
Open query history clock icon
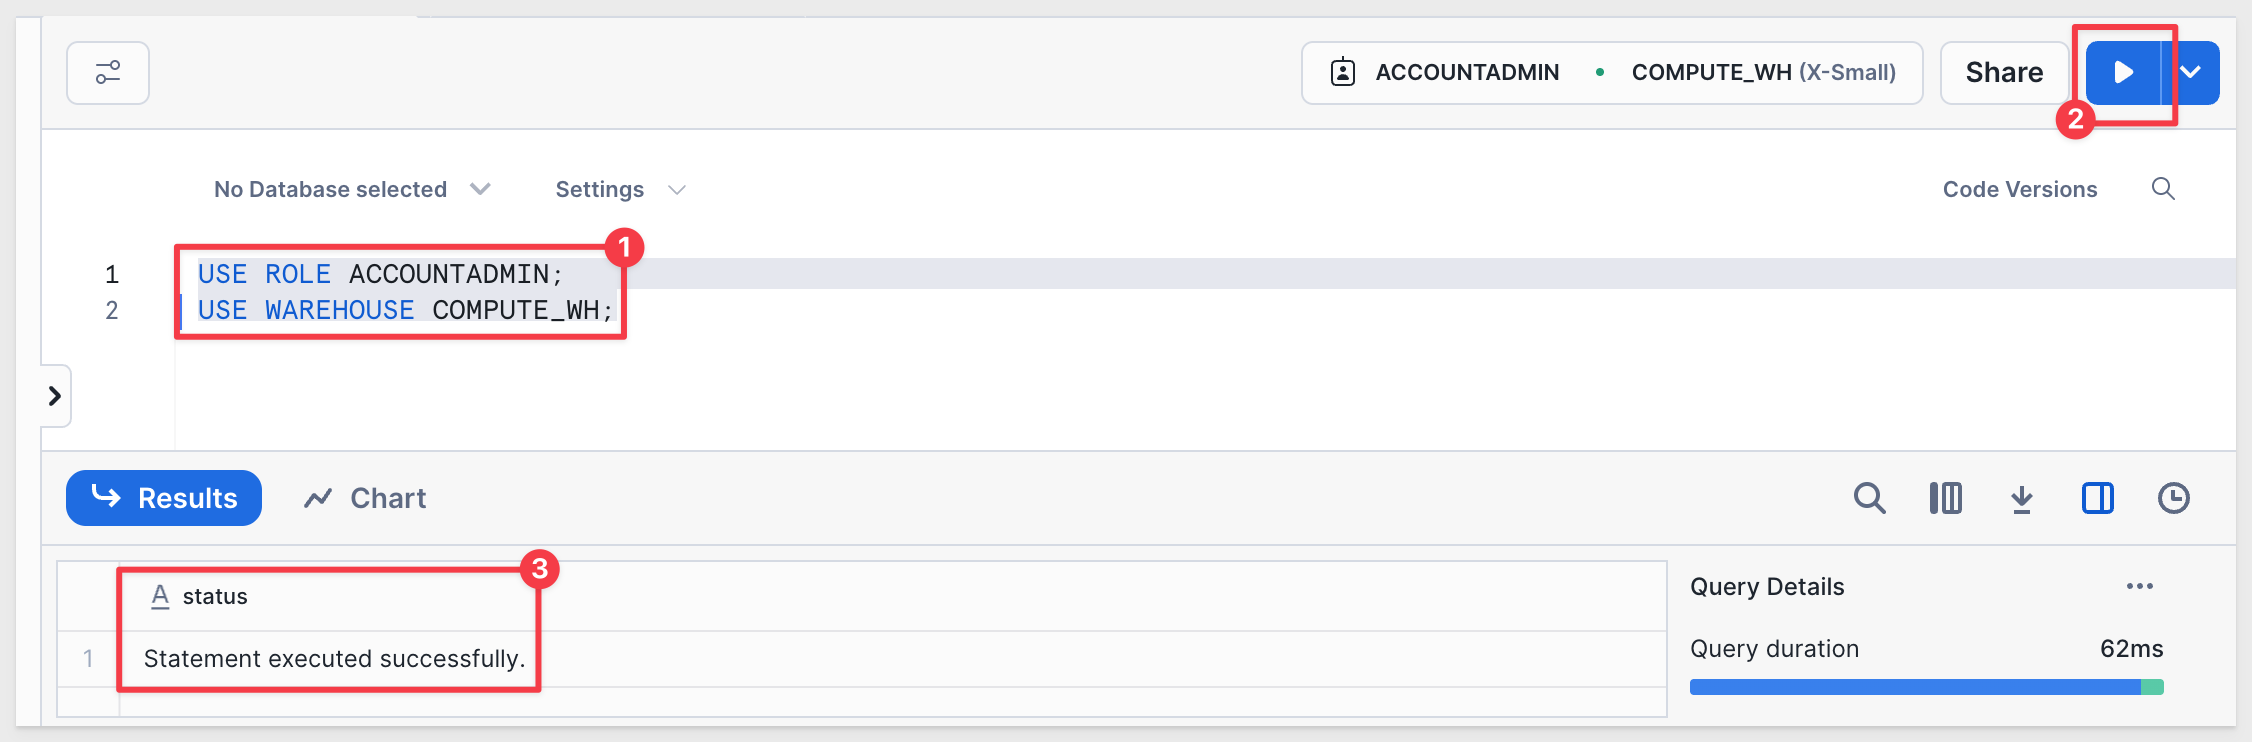(x=2174, y=498)
